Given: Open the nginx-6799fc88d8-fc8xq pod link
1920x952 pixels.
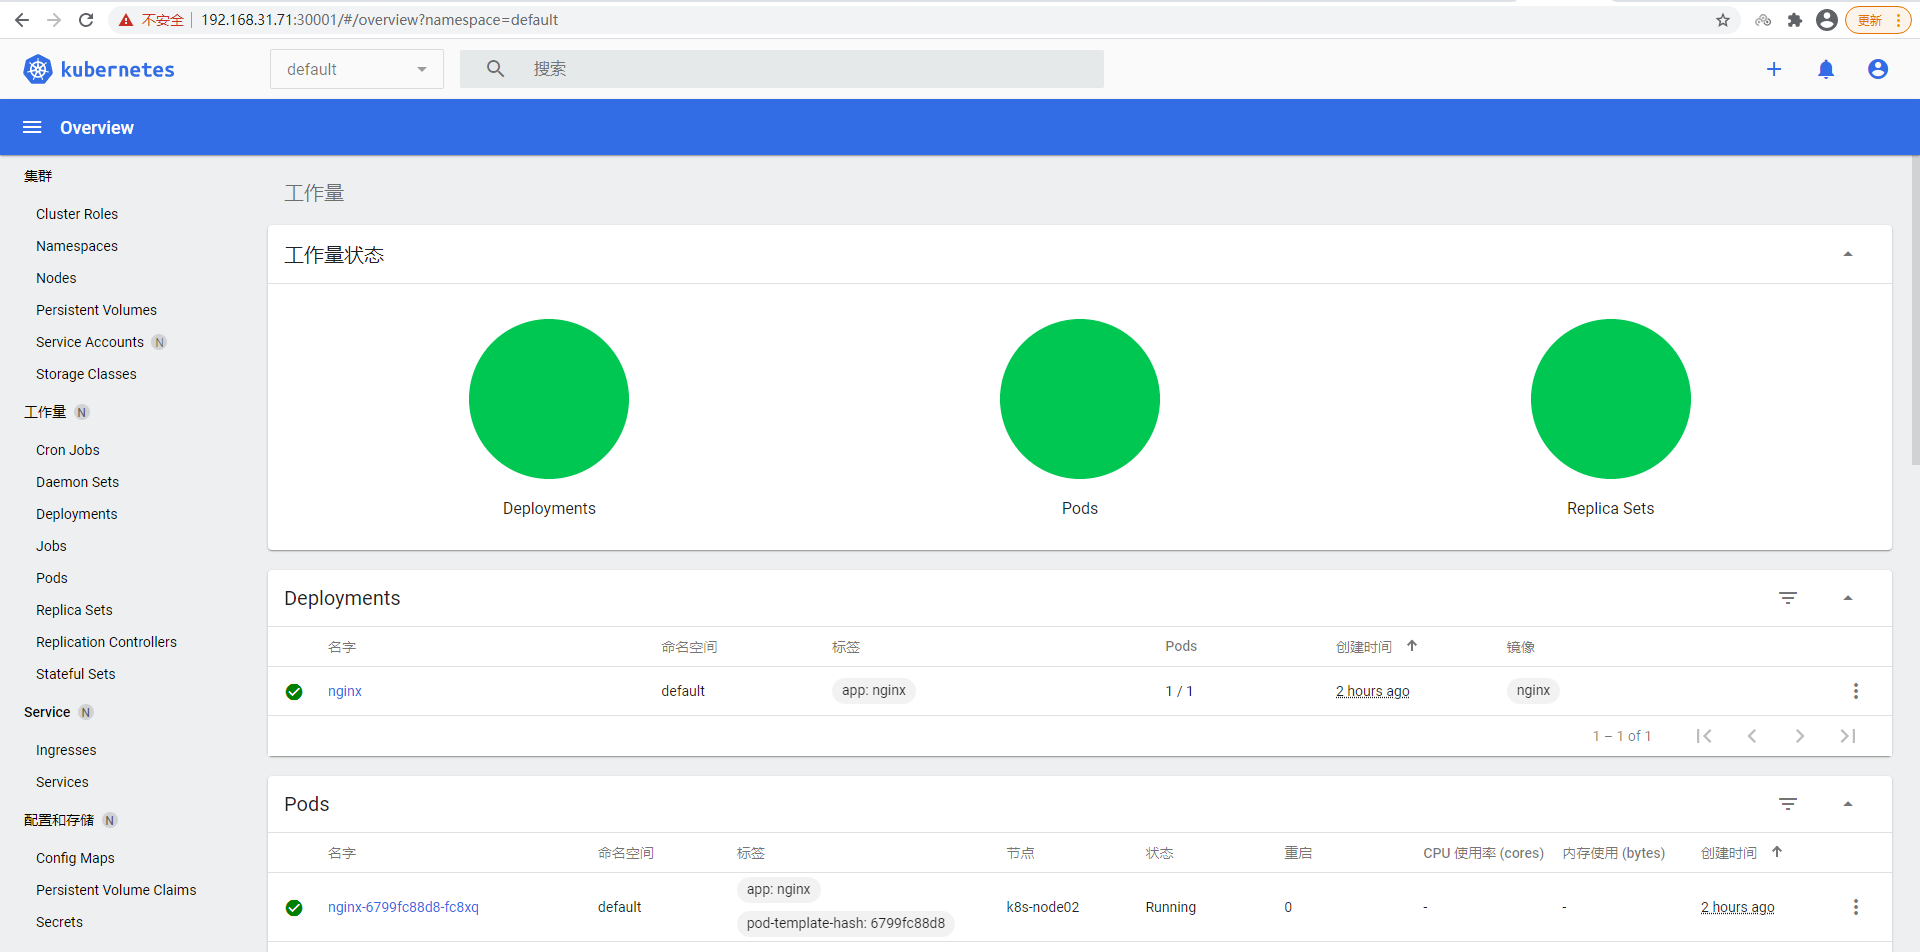Looking at the screenshot, I should coord(403,907).
